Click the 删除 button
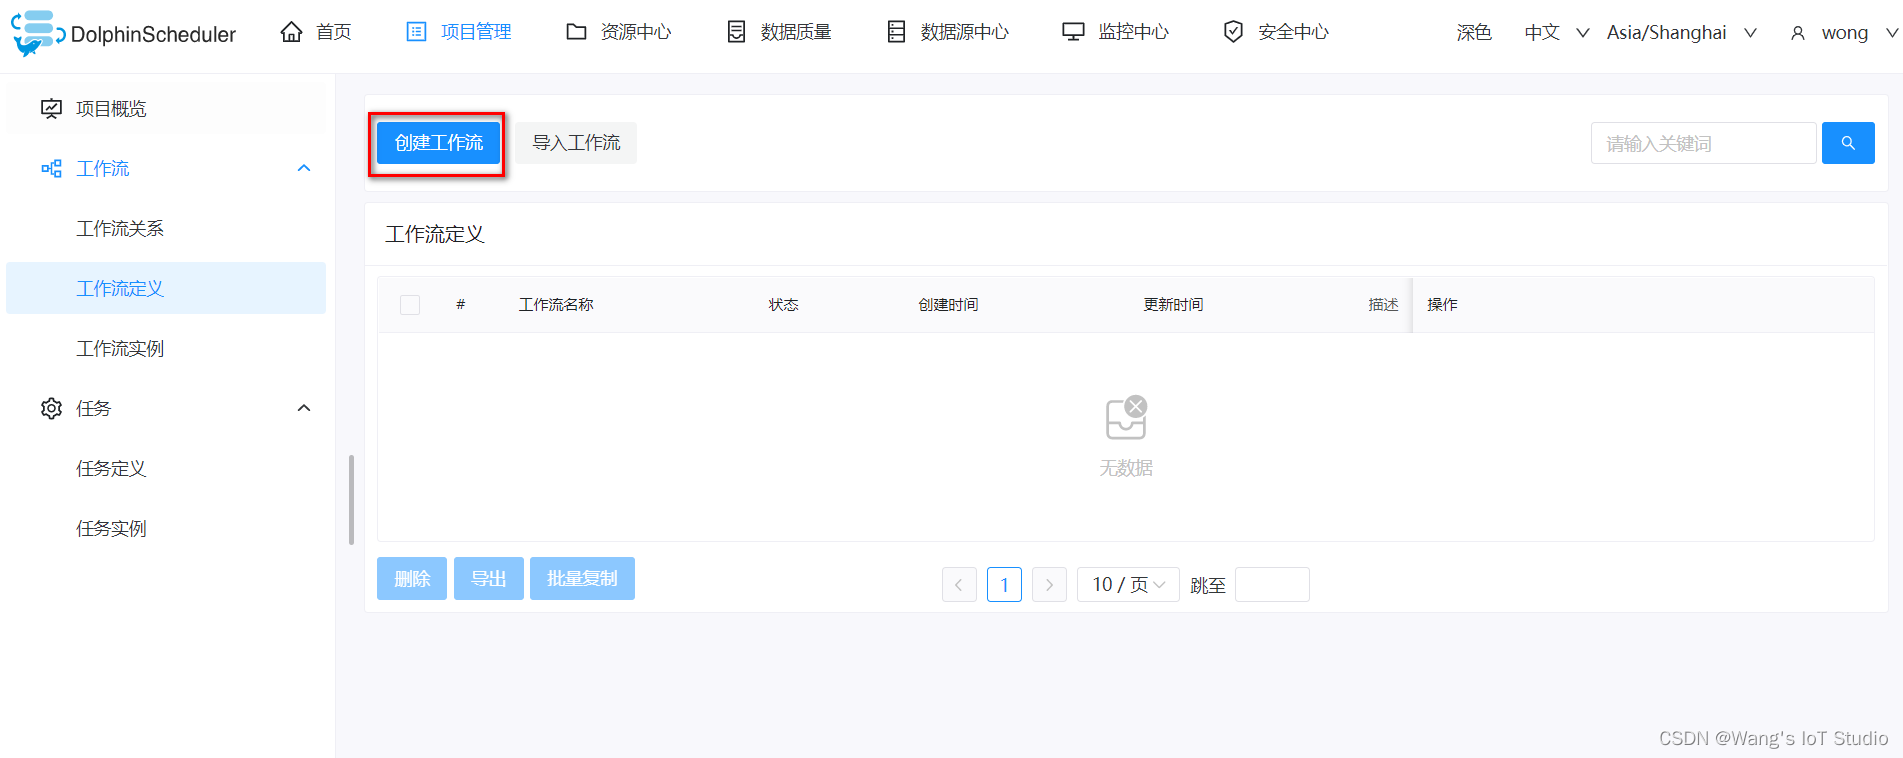 click(412, 578)
